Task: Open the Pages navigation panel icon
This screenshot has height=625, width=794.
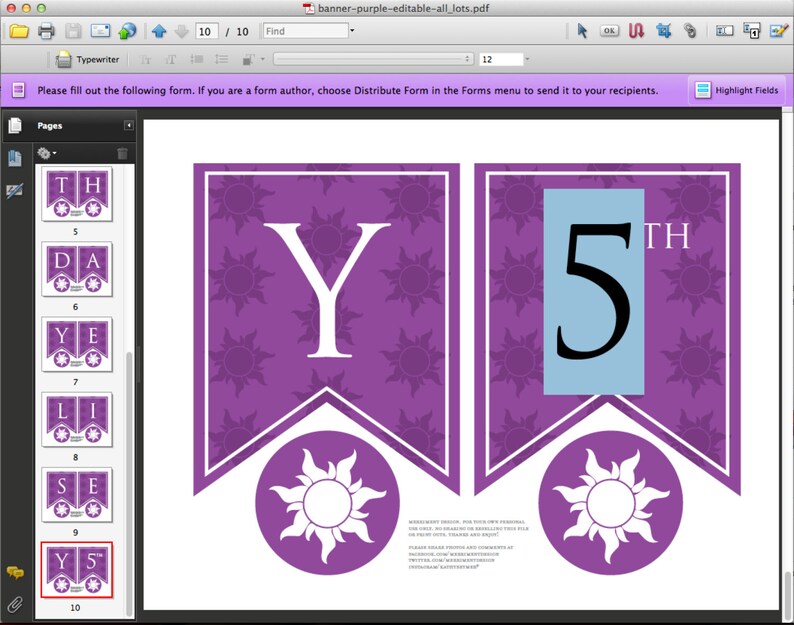Action: pyautogui.click(x=15, y=125)
